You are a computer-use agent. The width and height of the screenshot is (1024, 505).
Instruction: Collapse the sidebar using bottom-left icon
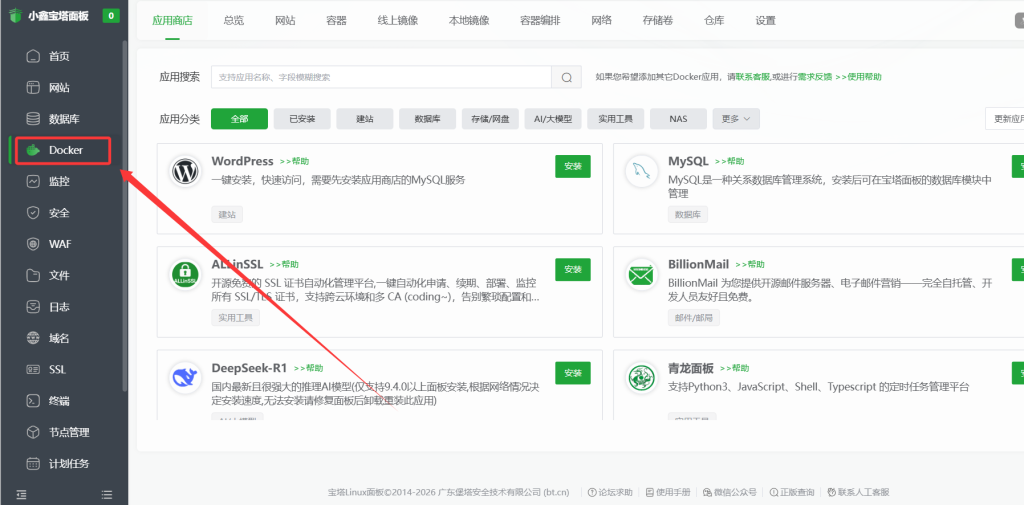tap(21, 494)
